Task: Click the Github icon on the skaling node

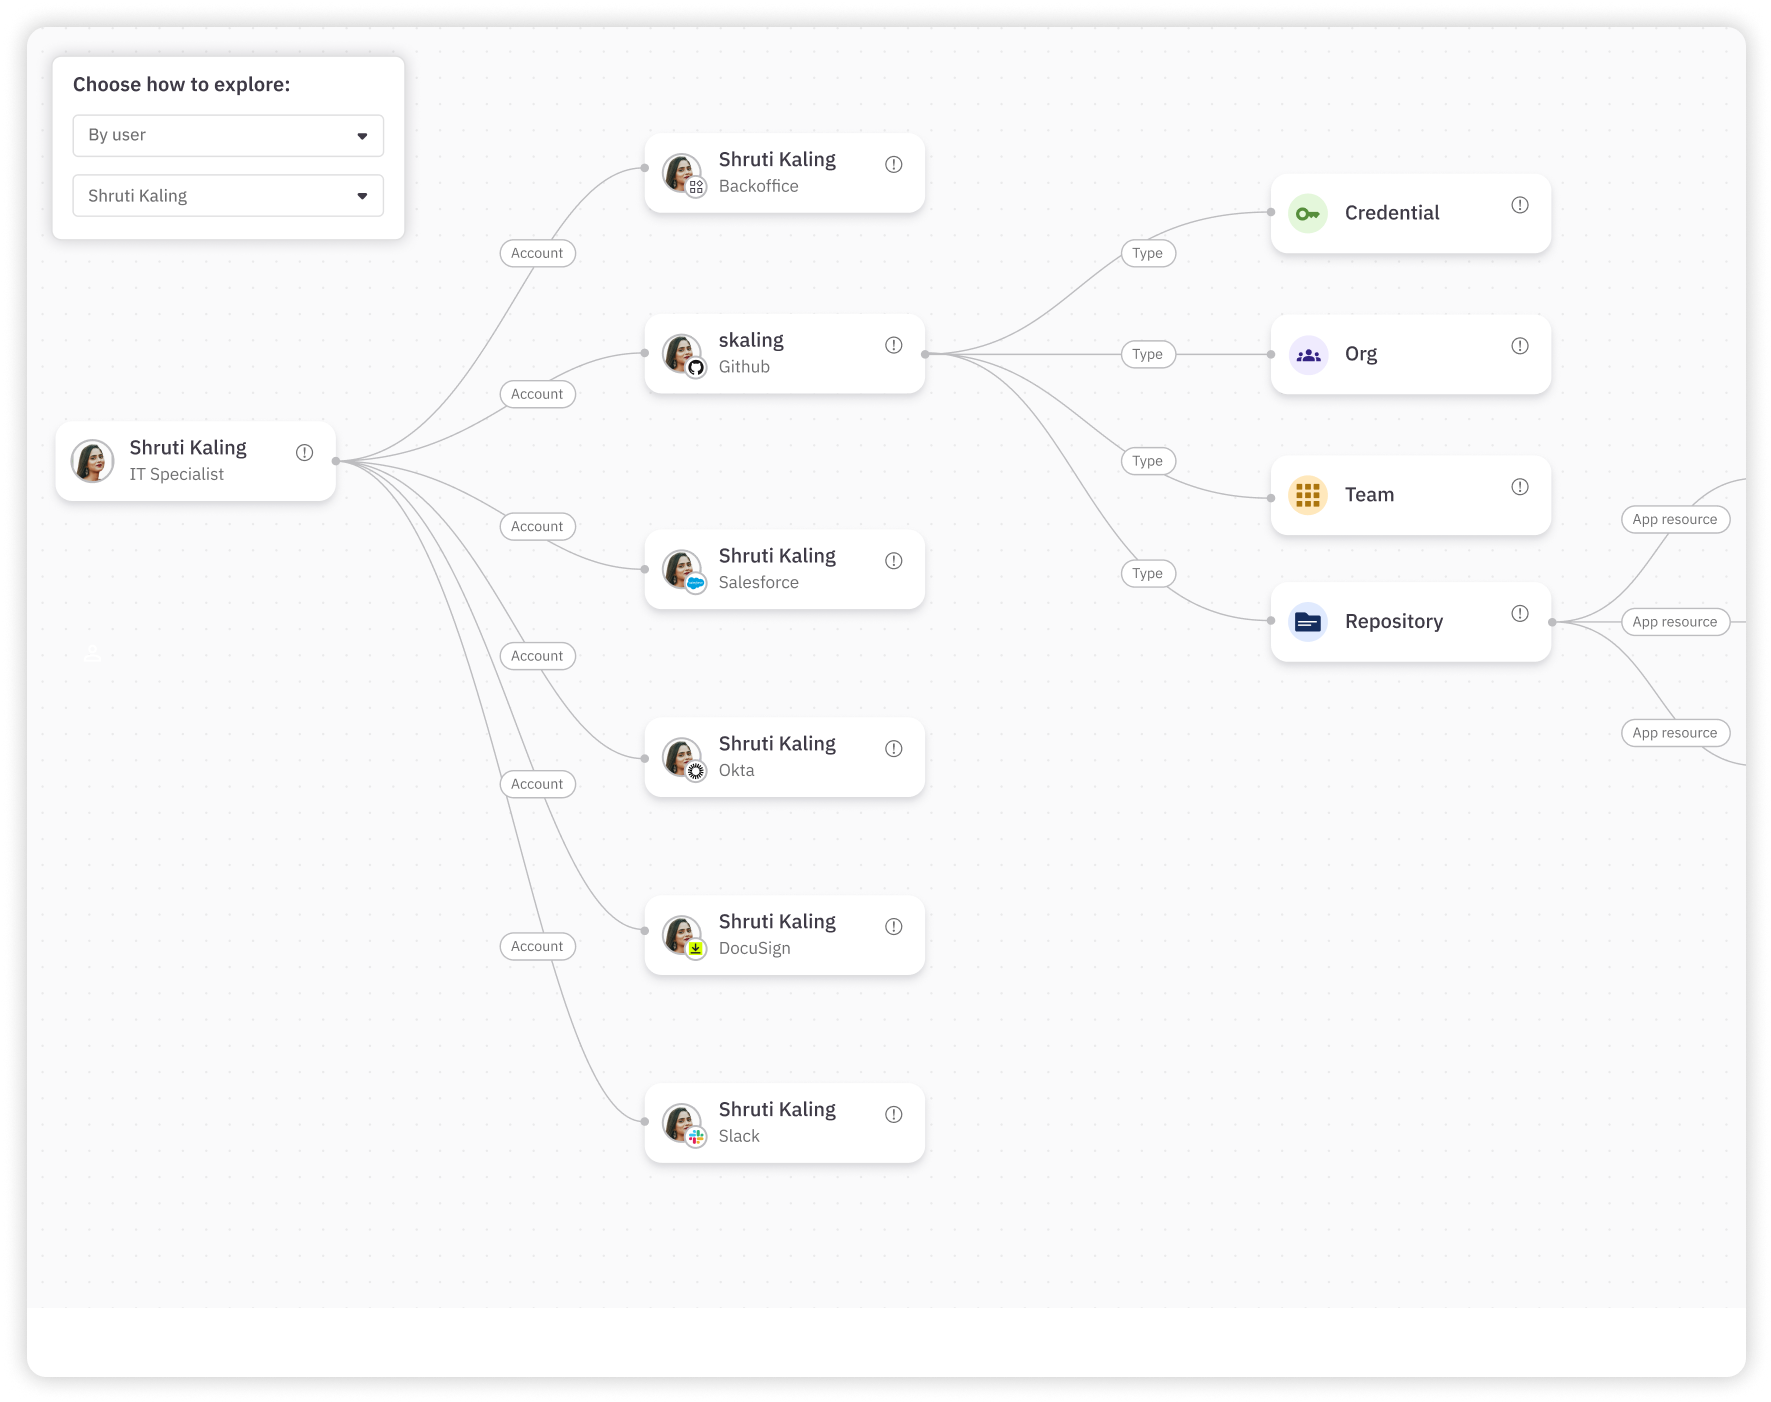Action: tap(697, 367)
